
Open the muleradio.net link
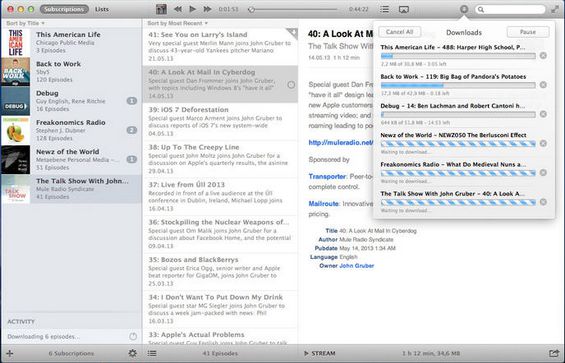click(x=340, y=142)
